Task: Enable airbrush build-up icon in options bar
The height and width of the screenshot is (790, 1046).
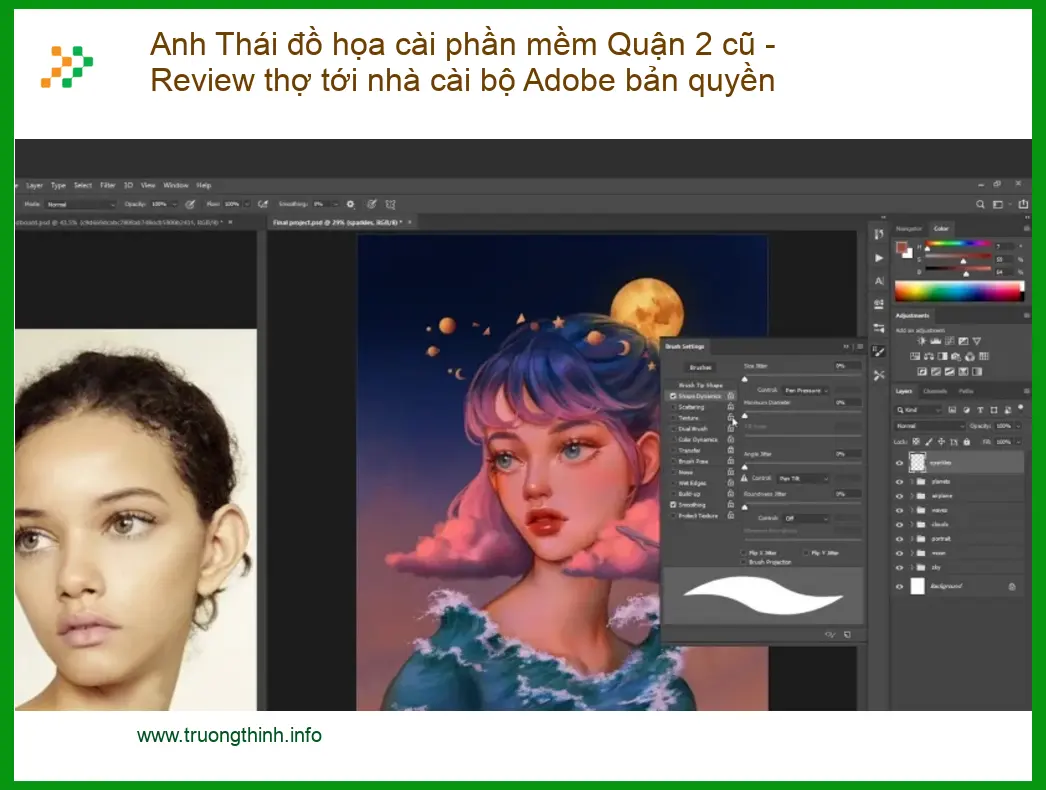Action: tap(264, 204)
